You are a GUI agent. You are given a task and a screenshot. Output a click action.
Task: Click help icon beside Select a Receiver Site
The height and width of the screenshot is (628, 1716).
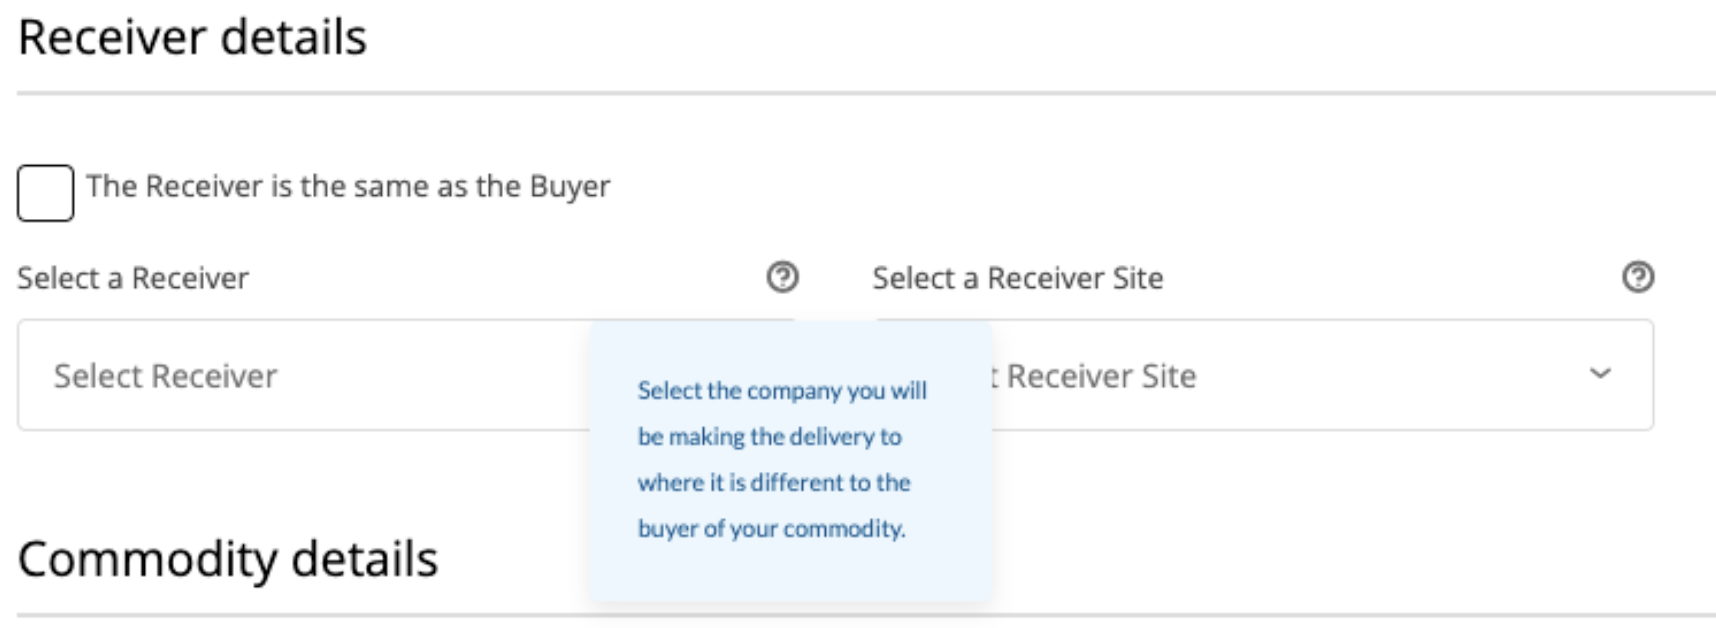point(1637,277)
